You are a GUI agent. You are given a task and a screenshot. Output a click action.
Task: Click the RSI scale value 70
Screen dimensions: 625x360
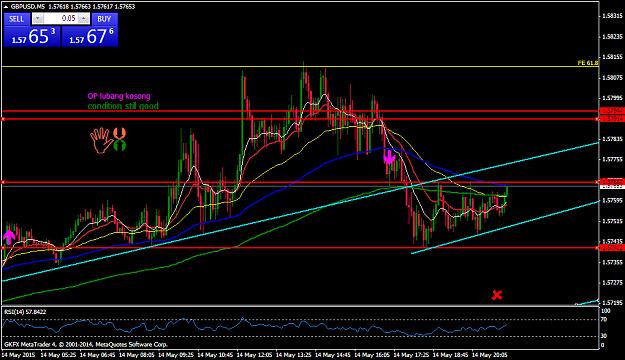click(604, 319)
